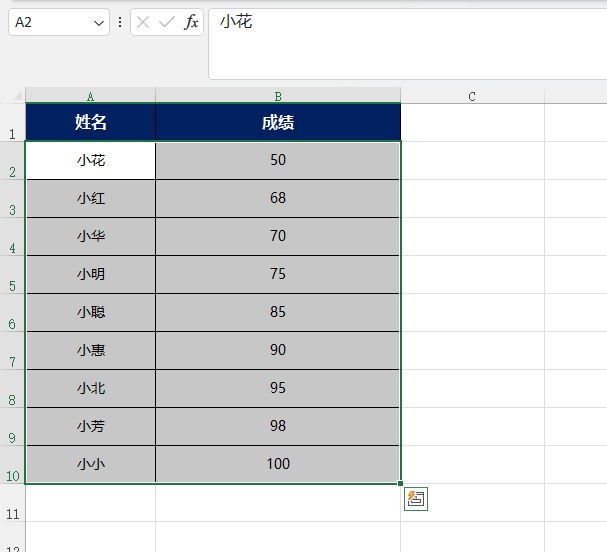Select column A header

(x=90, y=96)
